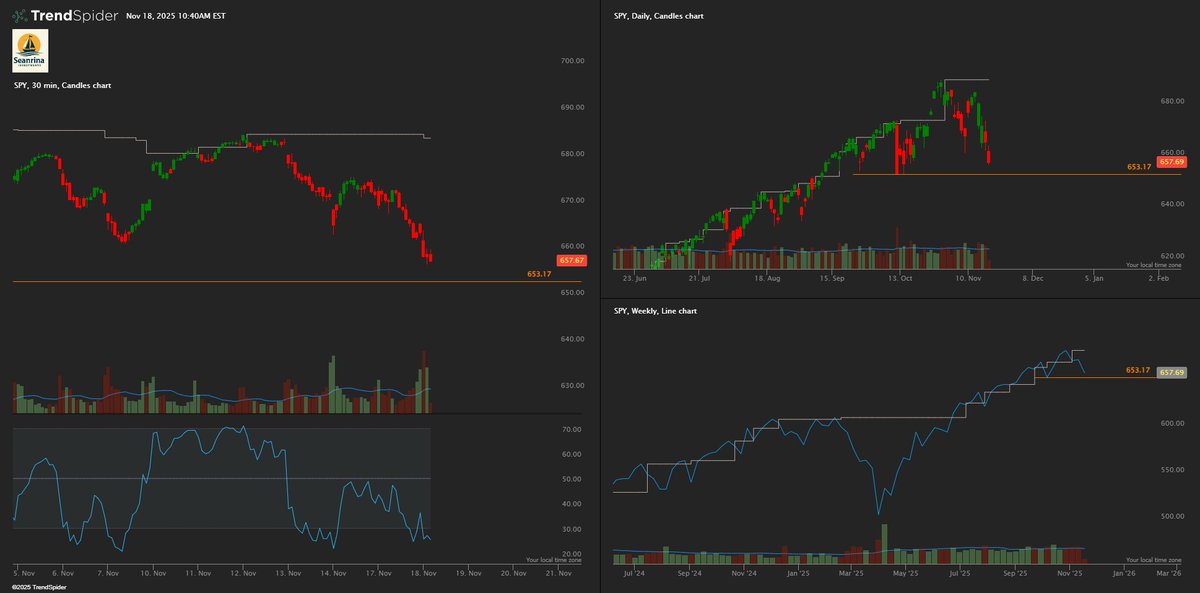The image size is (1200, 593).
Task: Click the '13. Oct' date on Daily chart
Action: pyautogui.click(x=901, y=279)
